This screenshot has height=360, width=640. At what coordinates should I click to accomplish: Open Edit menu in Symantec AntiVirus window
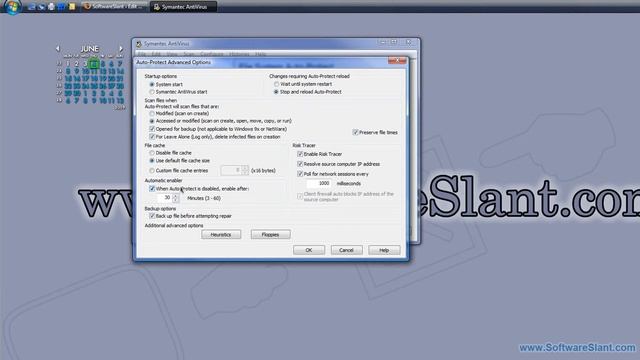coord(156,54)
